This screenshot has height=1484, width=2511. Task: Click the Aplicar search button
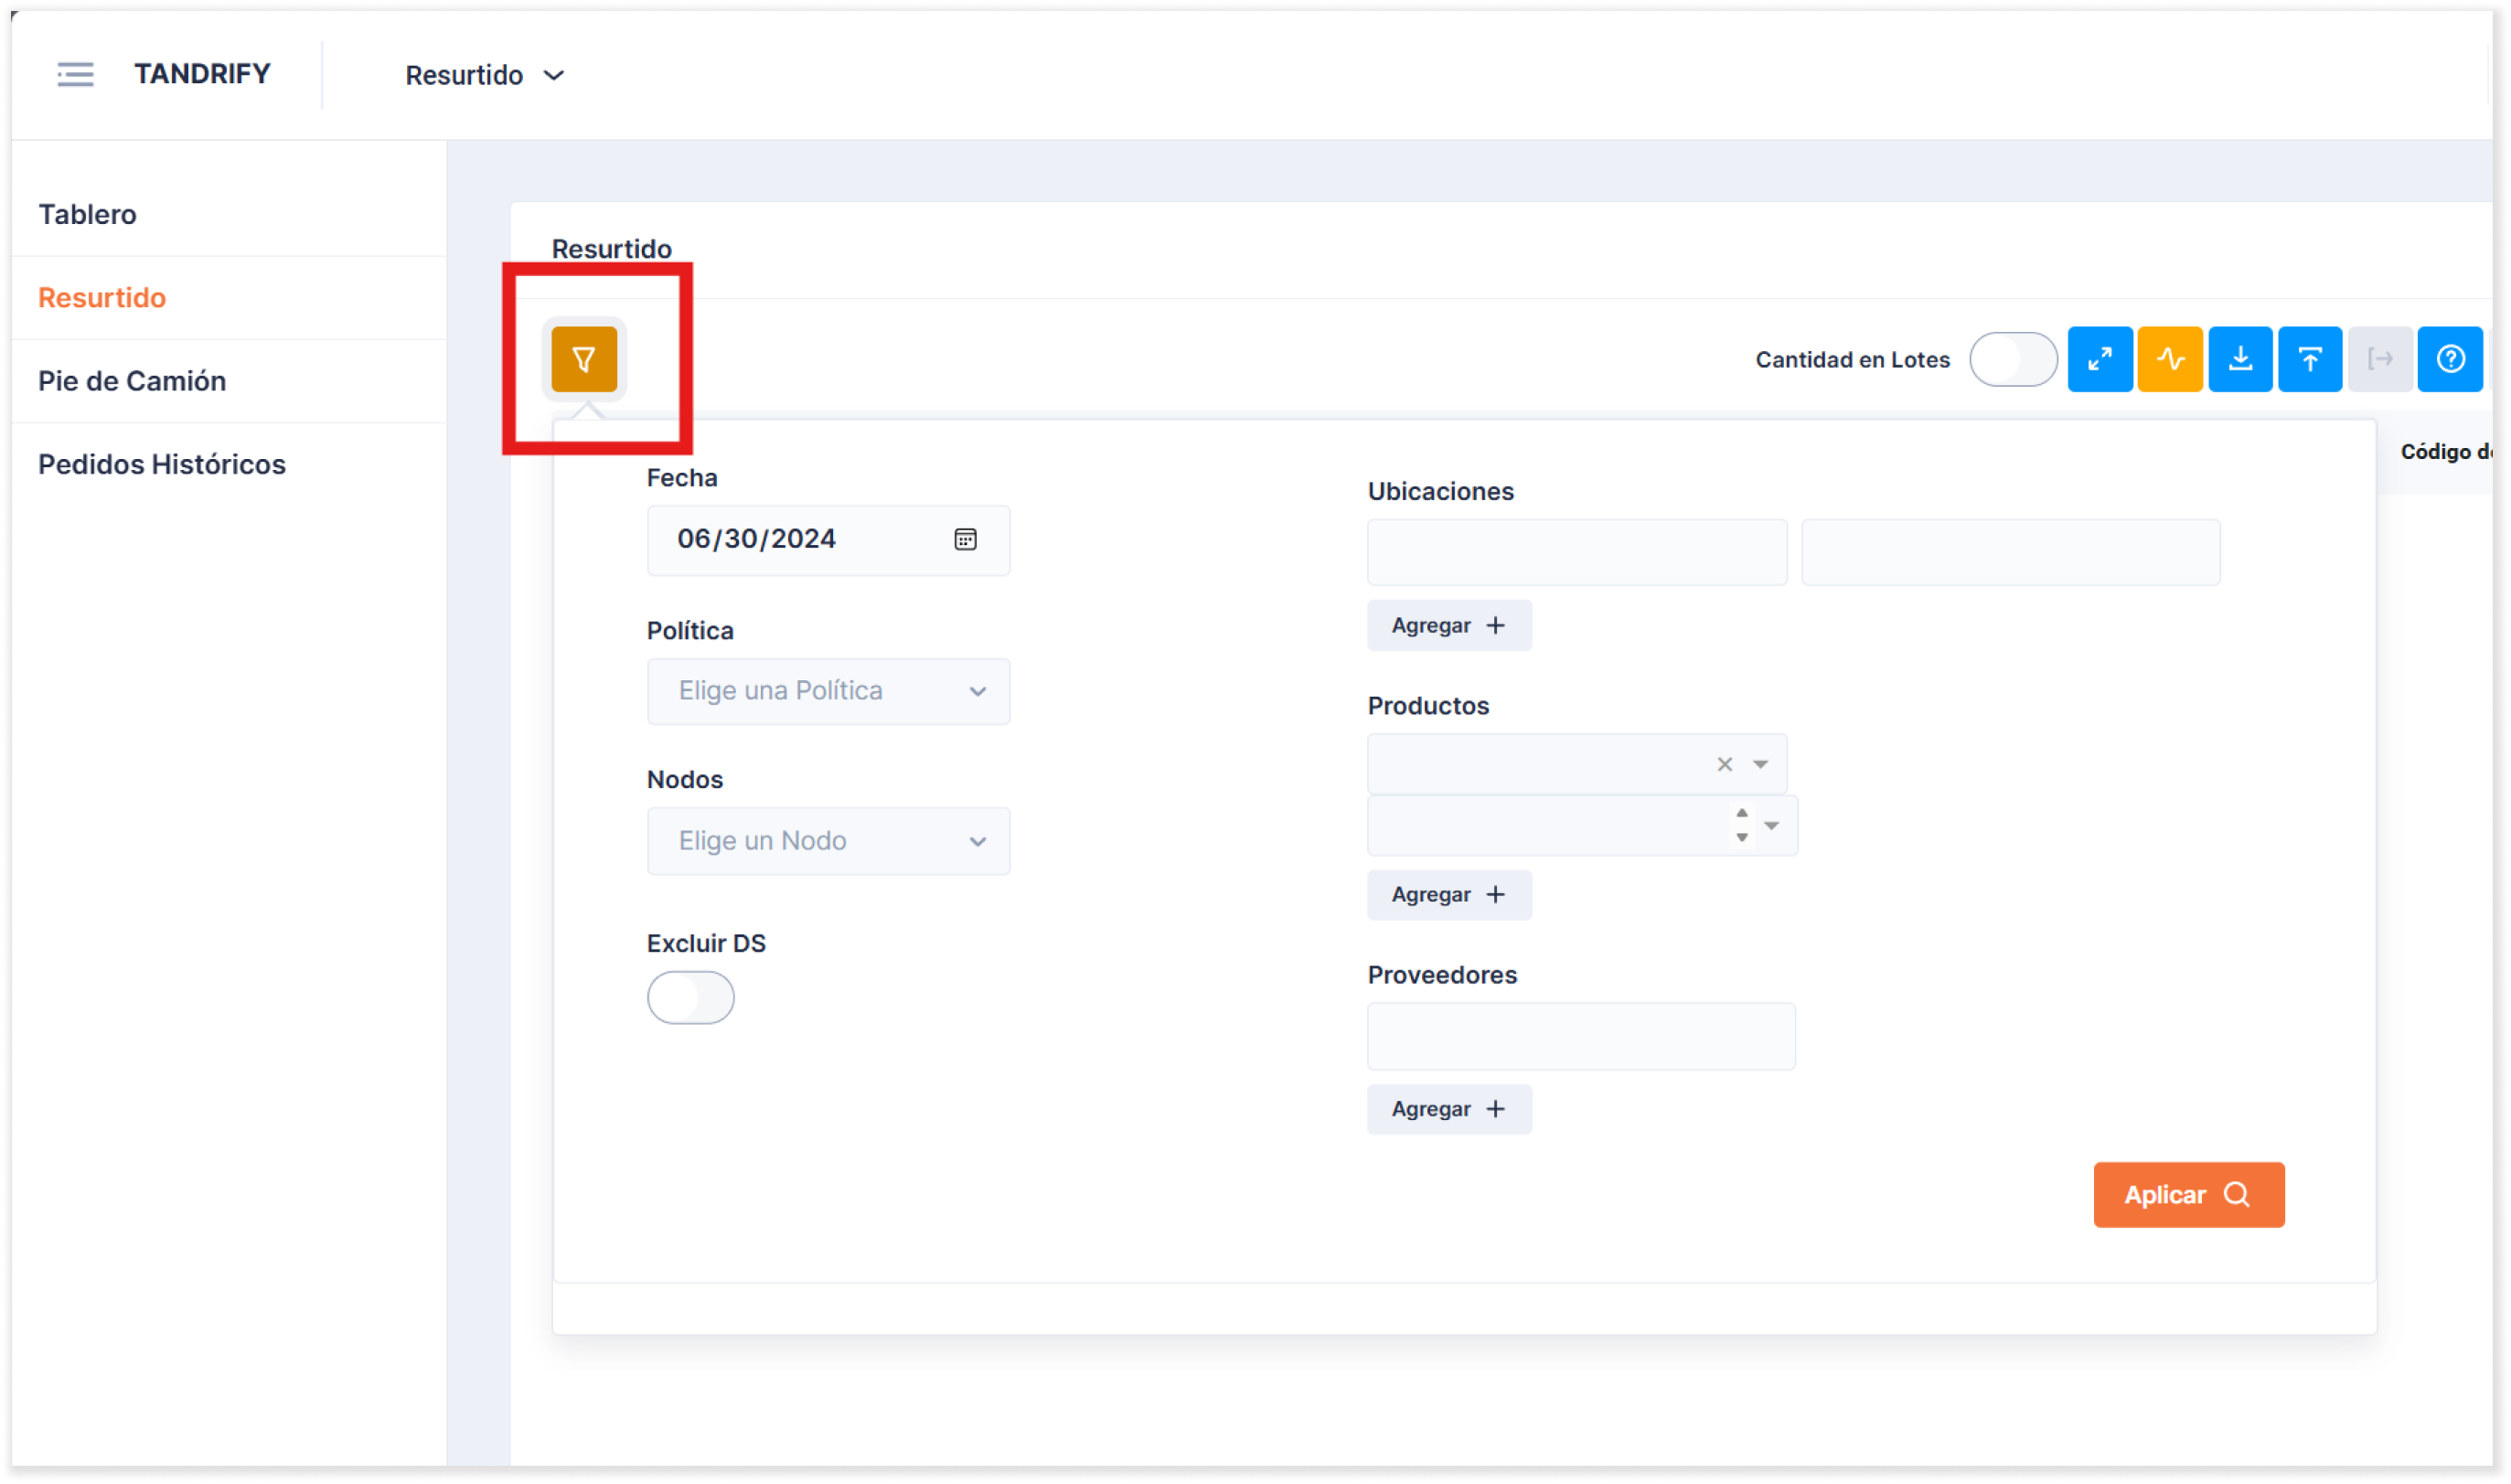tap(2188, 1195)
